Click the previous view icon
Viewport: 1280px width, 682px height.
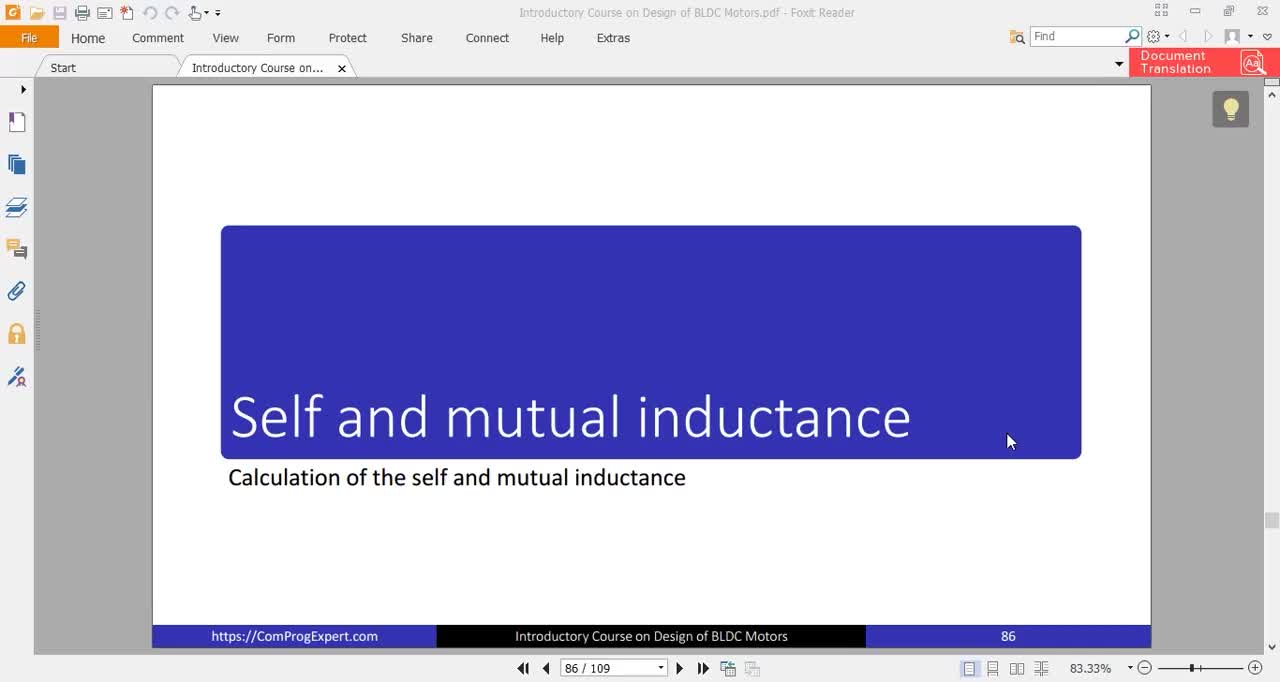pyautogui.click(x=728, y=668)
